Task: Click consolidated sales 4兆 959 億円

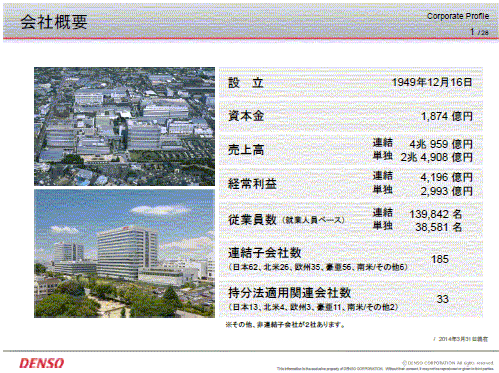Action: coord(441,144)
